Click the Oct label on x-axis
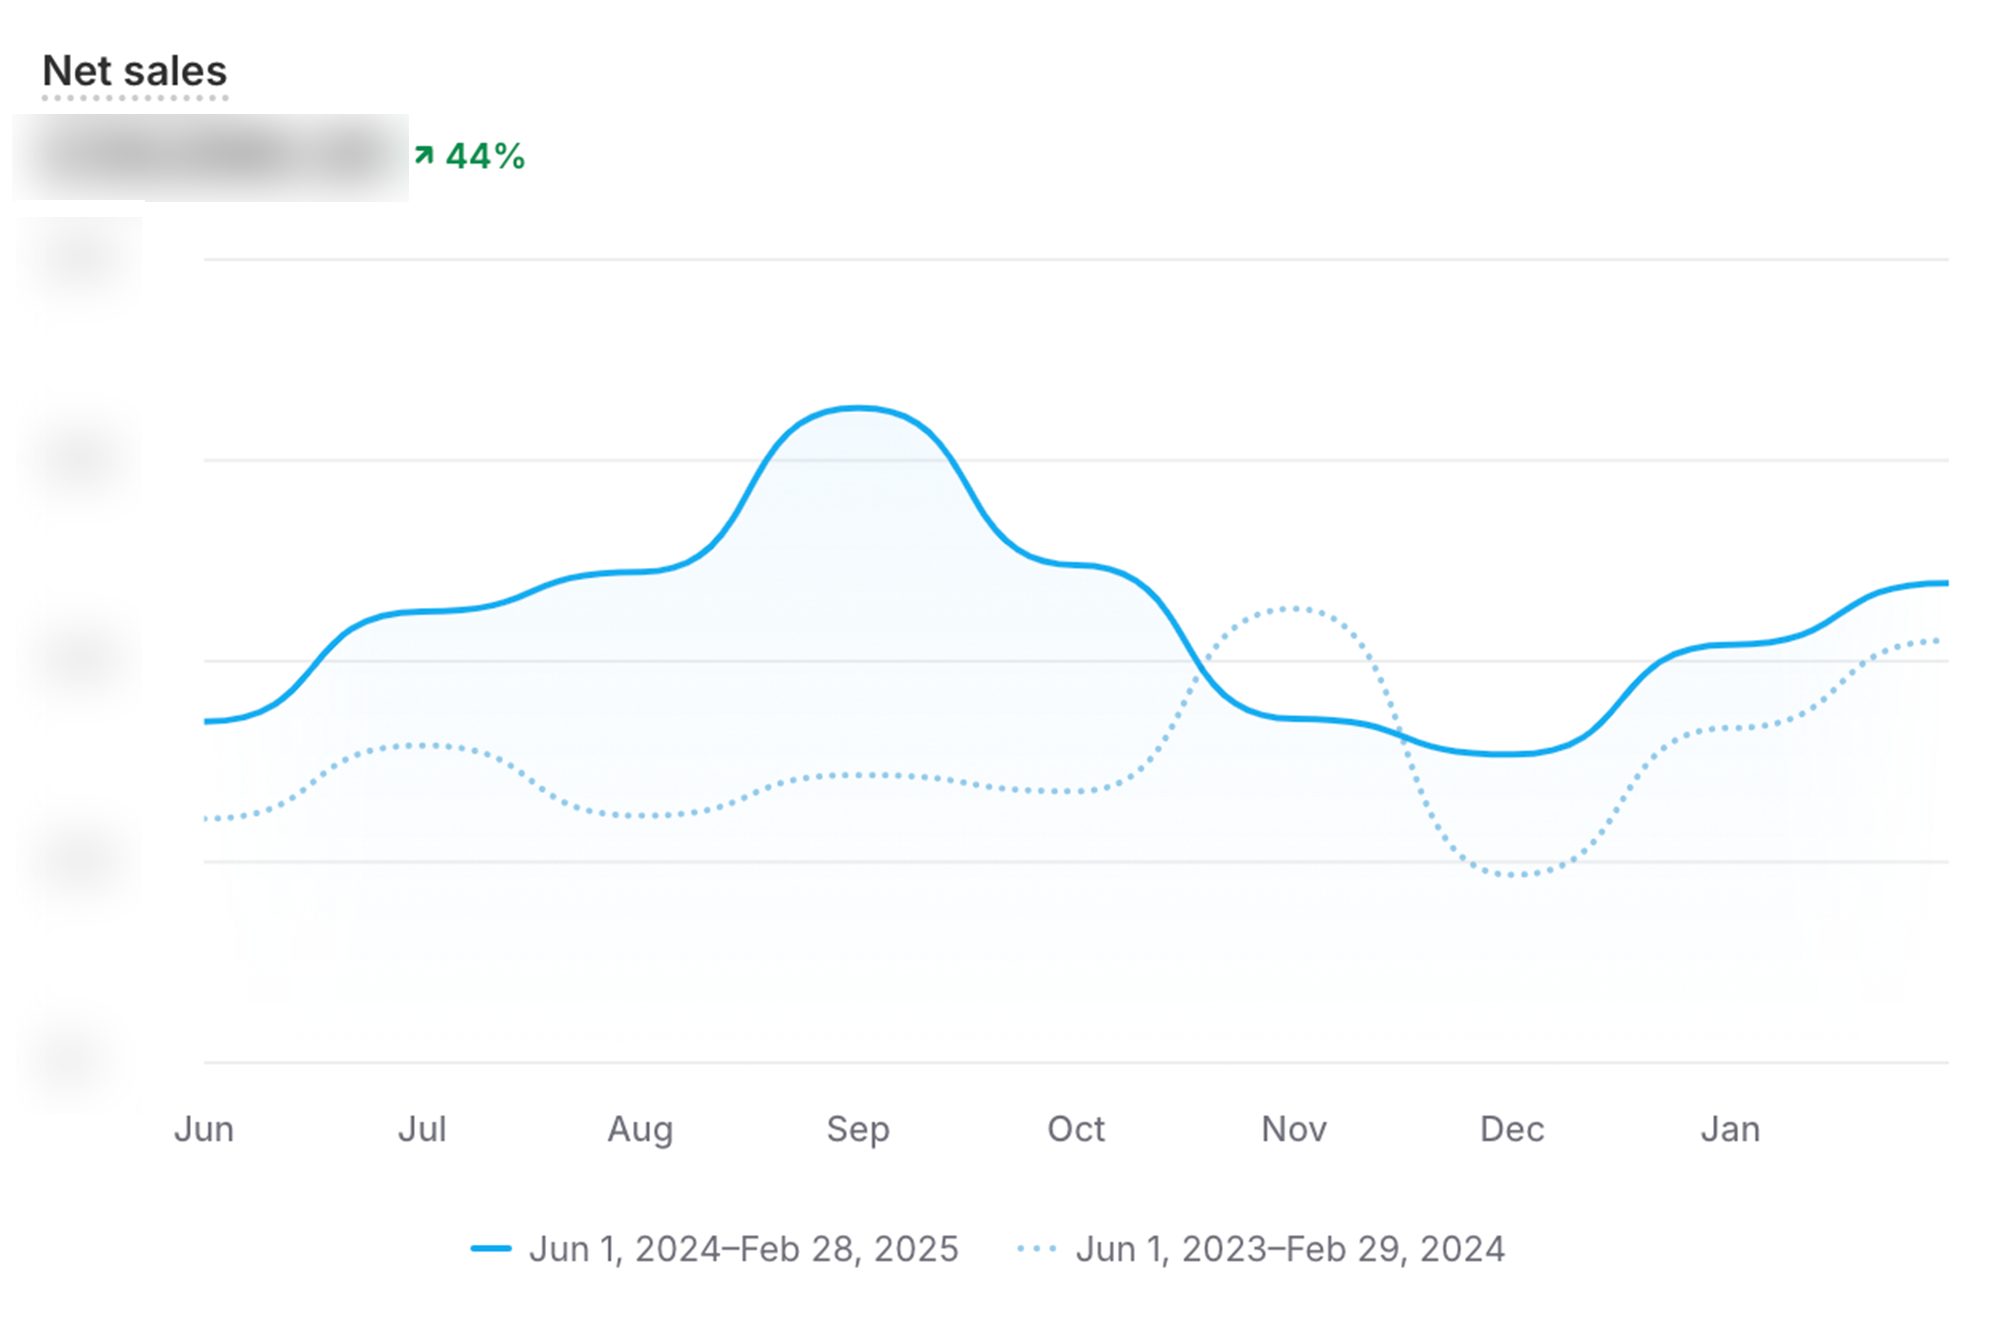Screen dimensions: 2000x1332 (x=1076, y=1129)
